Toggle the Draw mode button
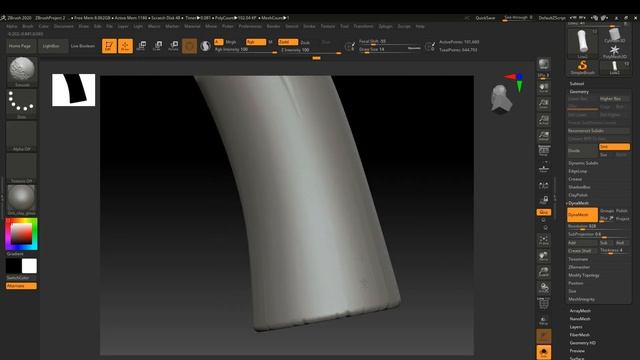 [125, 46]
